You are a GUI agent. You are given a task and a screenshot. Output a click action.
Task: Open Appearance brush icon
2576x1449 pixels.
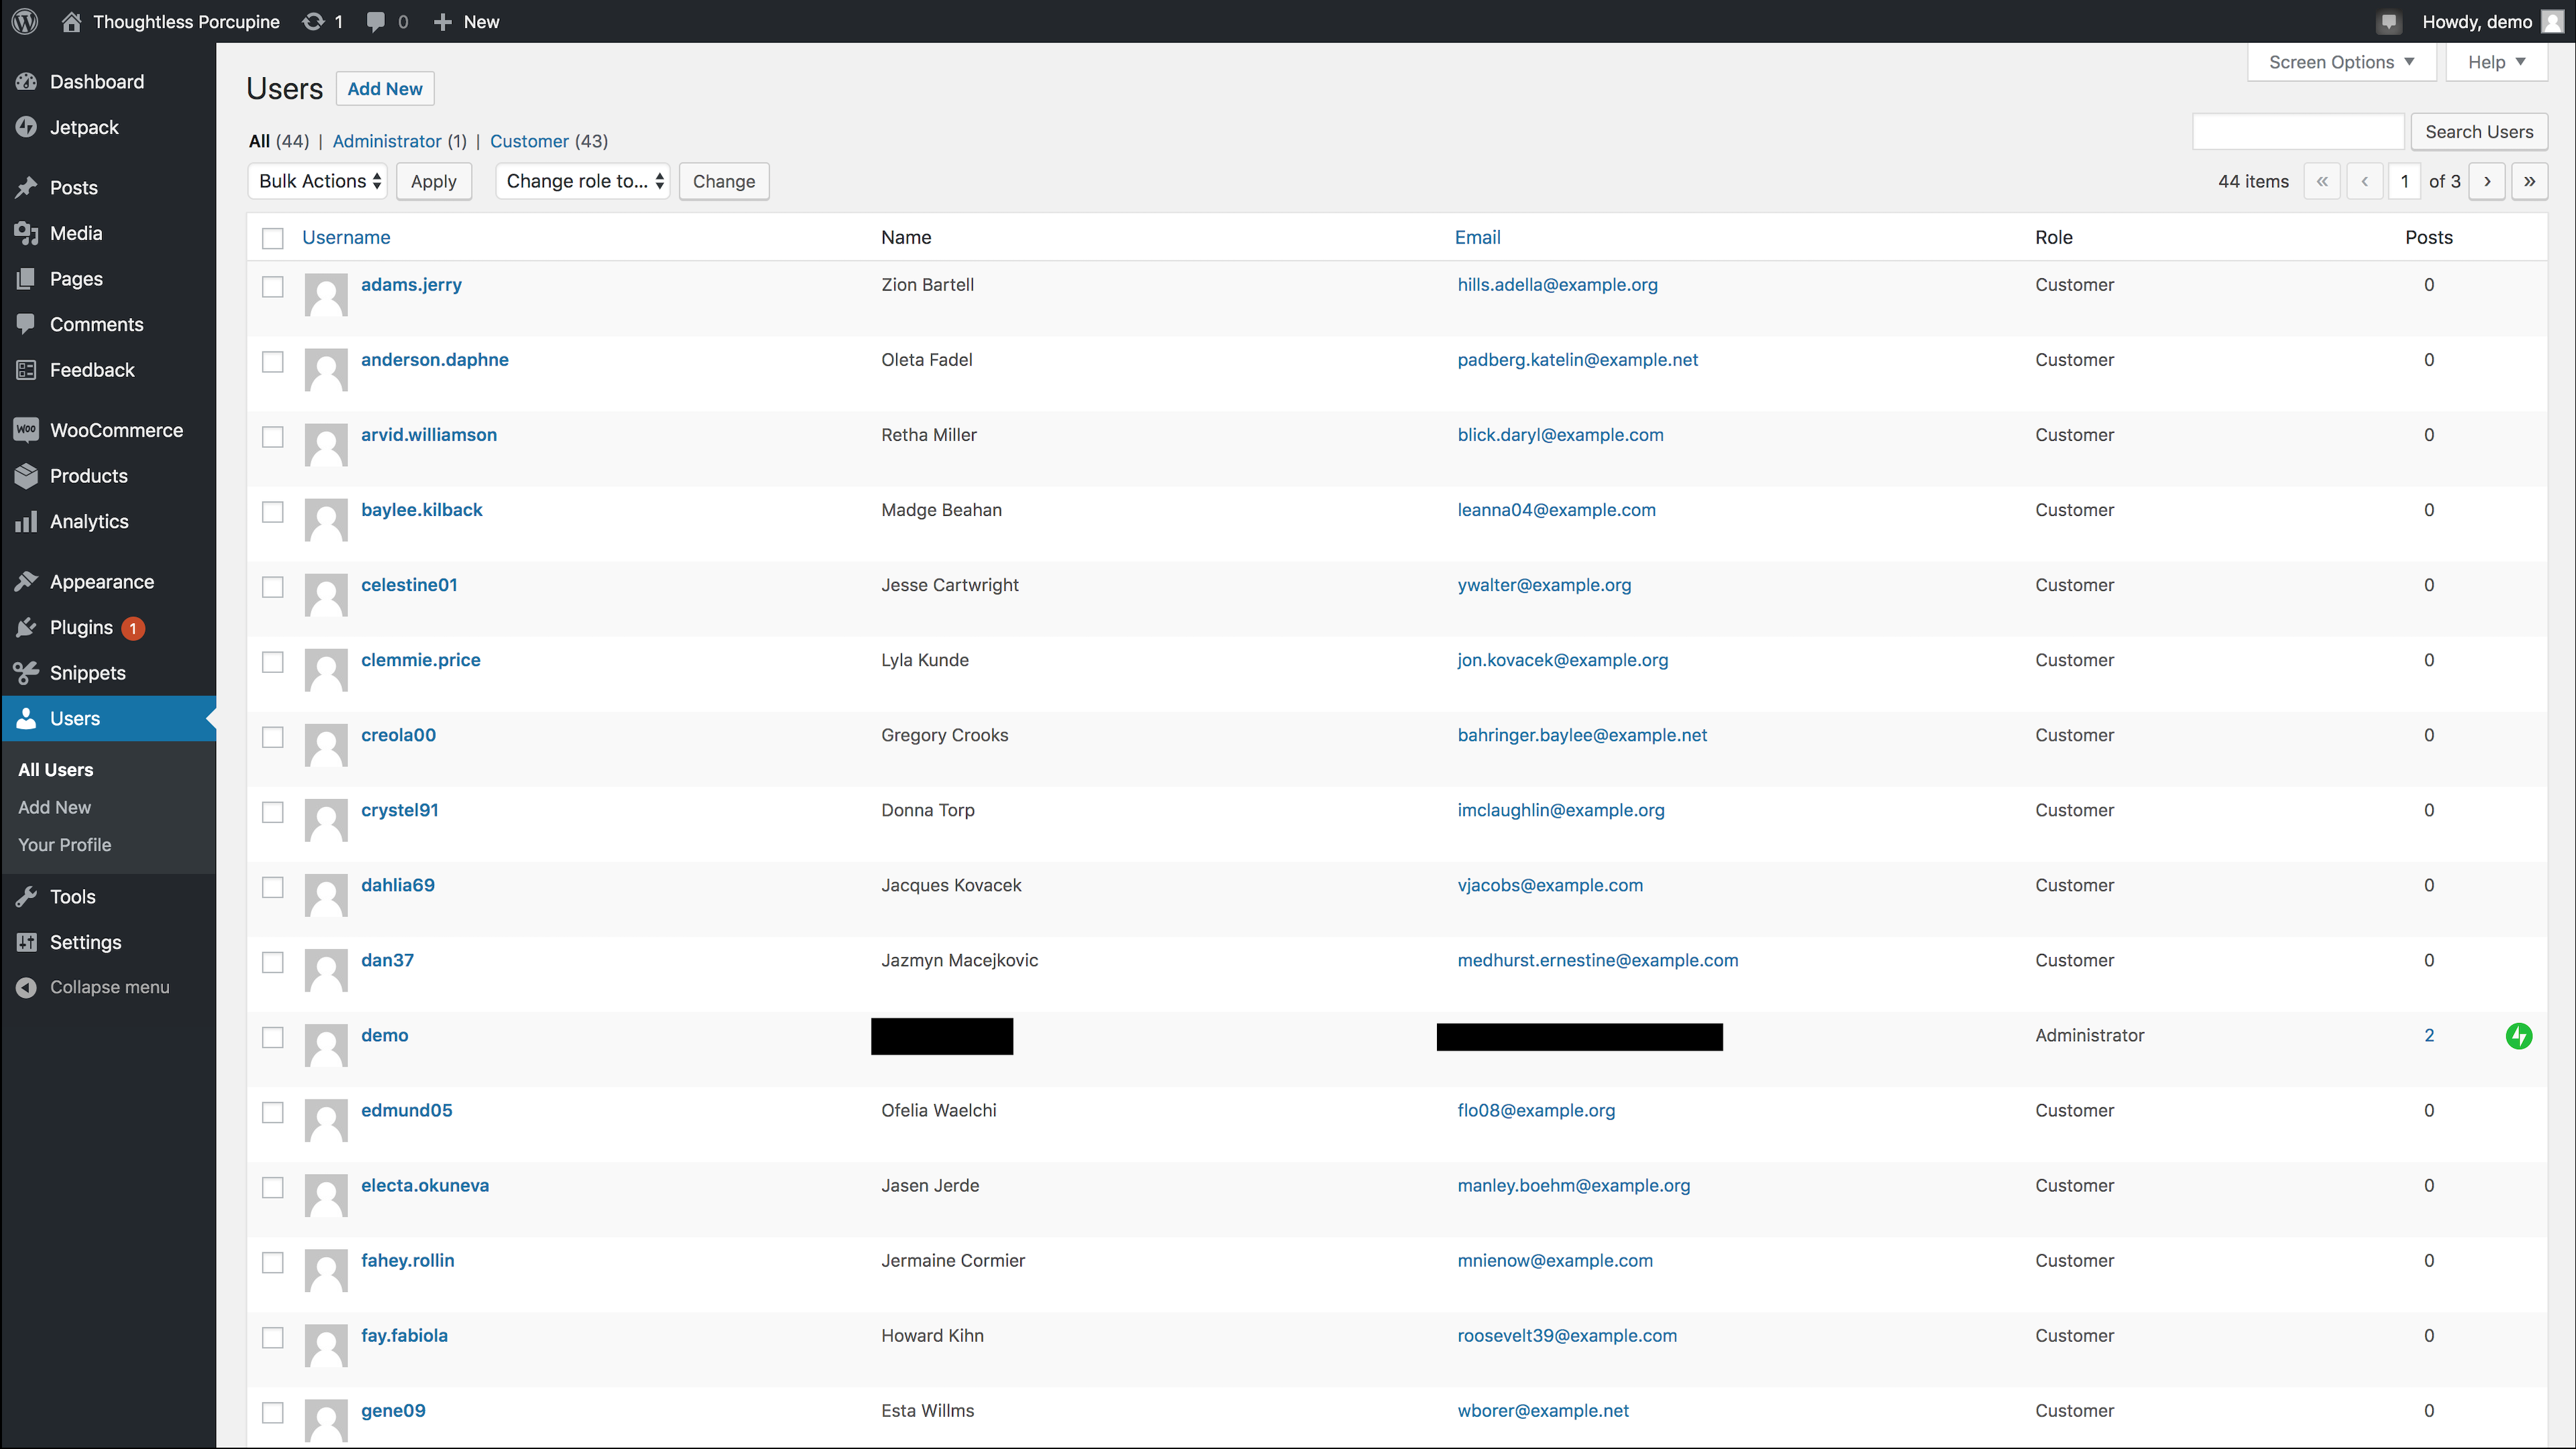pyautogui.click(x=27, y=582)
